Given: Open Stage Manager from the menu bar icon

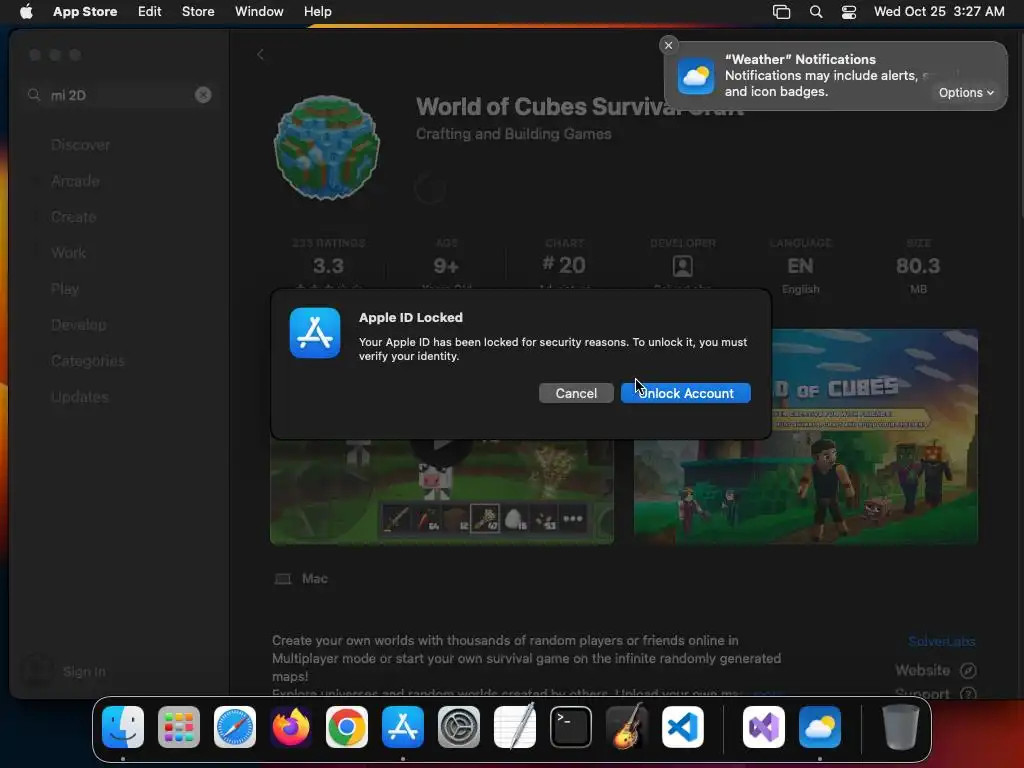Looking at the screenshot, I should point(782,12).
